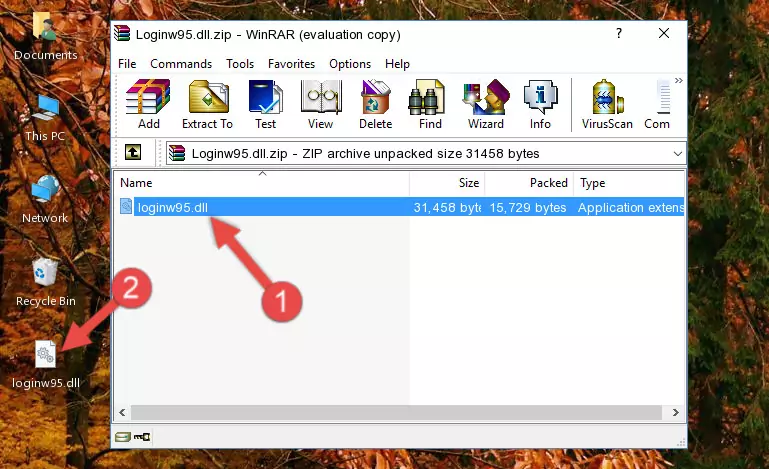The image size is (769, 469).
Task: Click the WinRAR title bar icon
Action: click(x=122, y=34)
